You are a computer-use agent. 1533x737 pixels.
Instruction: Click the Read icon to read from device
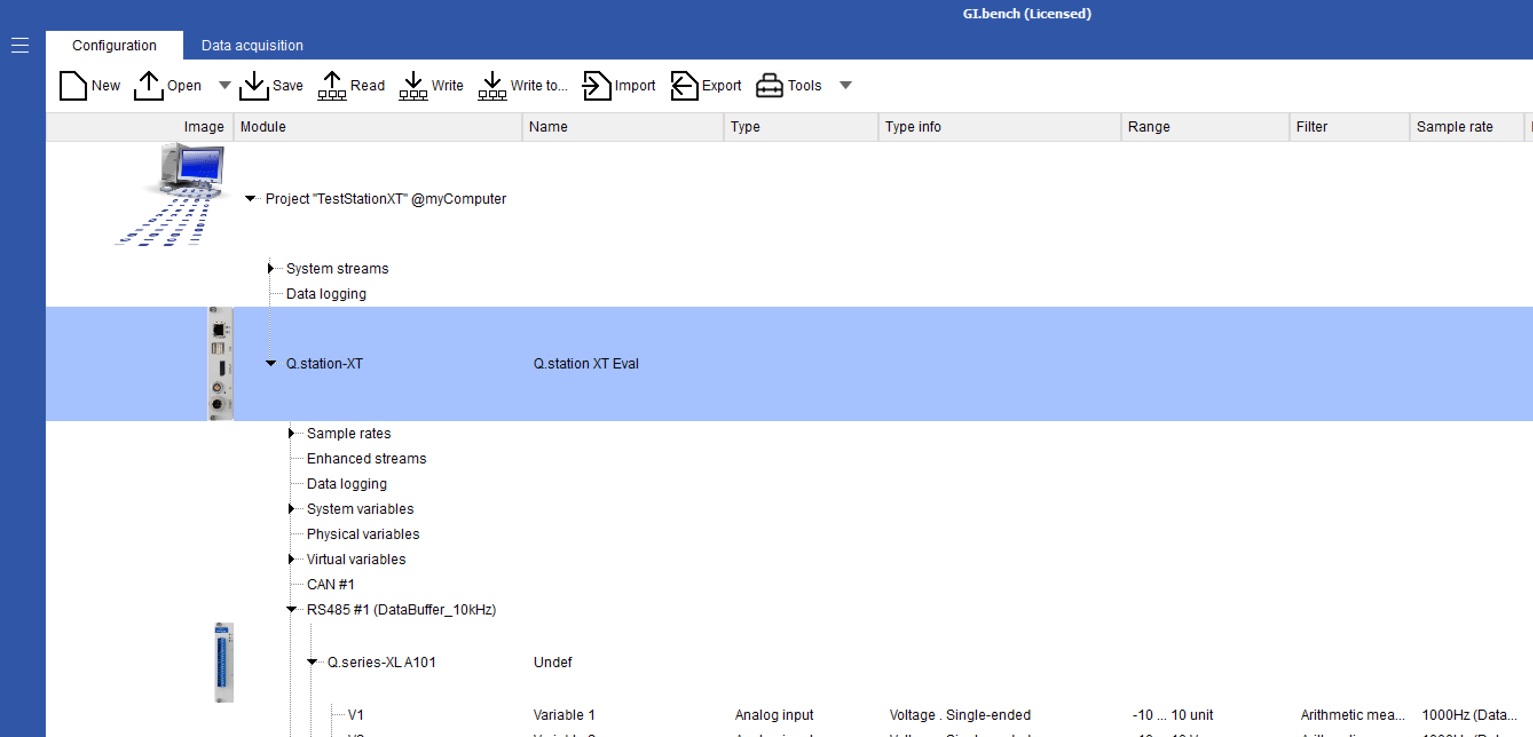[x=332, y=85]
